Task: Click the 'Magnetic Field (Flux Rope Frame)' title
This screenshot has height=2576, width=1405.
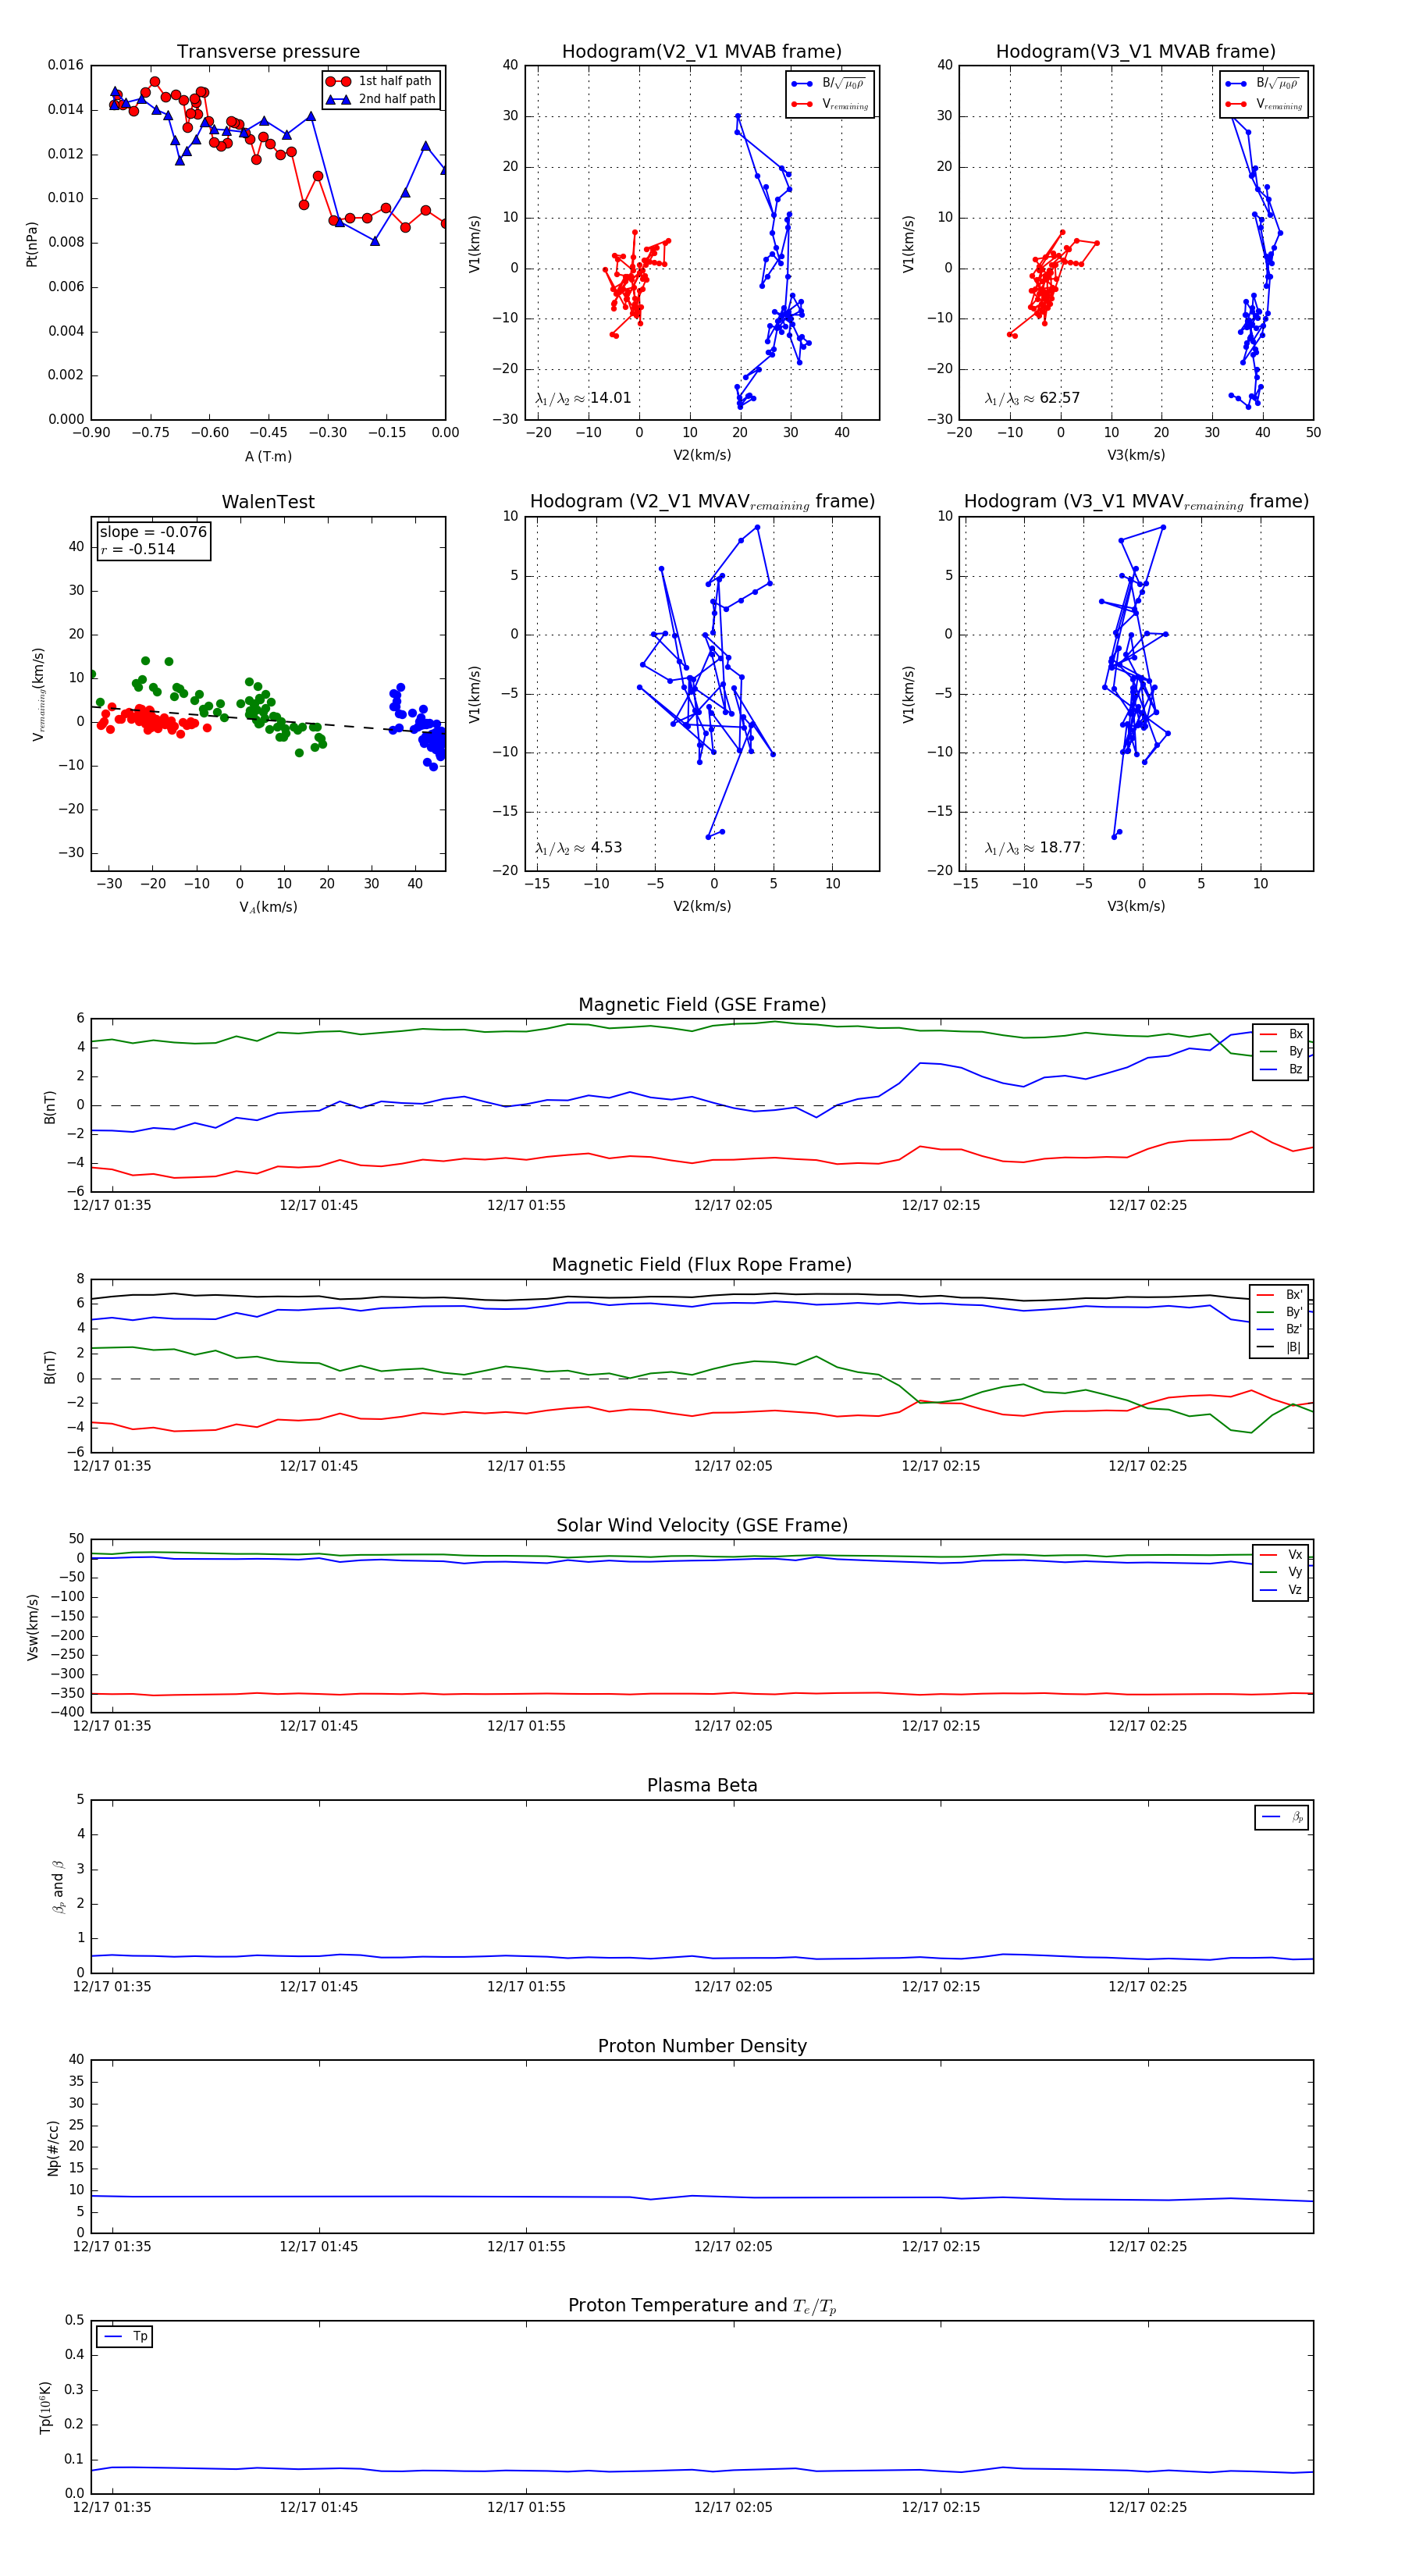Action: [x=702, y=1265]
